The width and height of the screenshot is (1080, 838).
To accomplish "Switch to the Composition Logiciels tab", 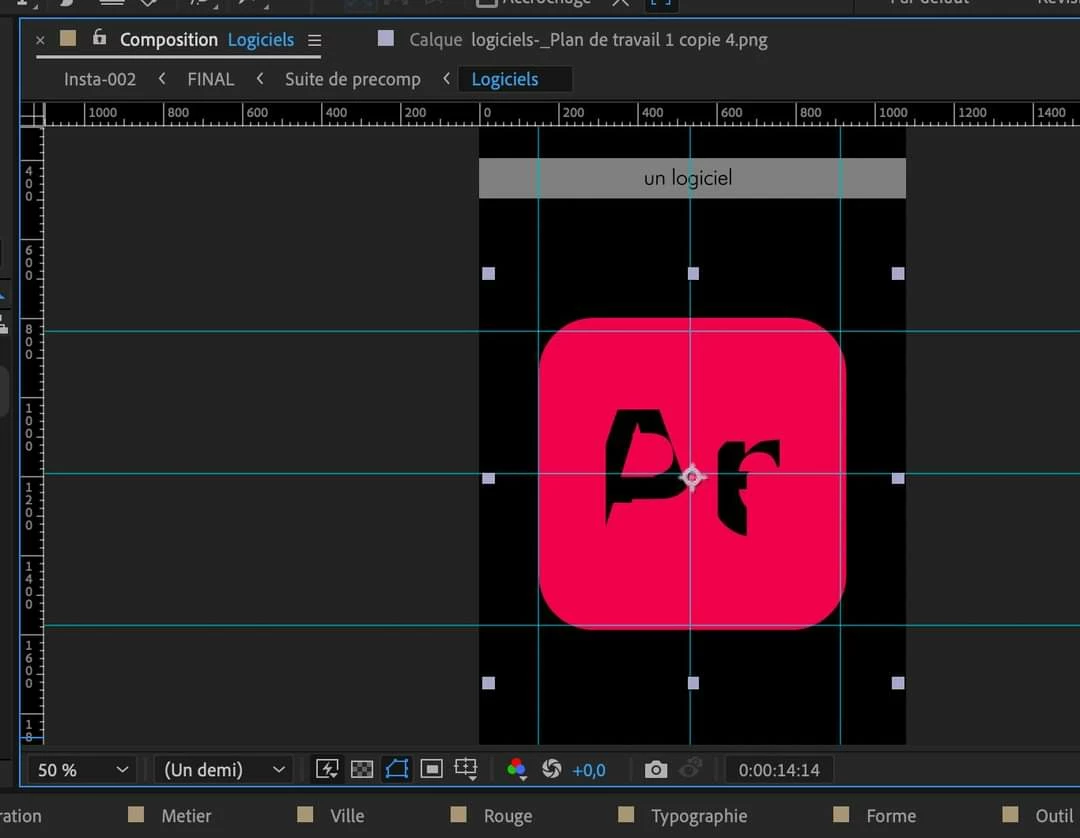I will [207, 40].
